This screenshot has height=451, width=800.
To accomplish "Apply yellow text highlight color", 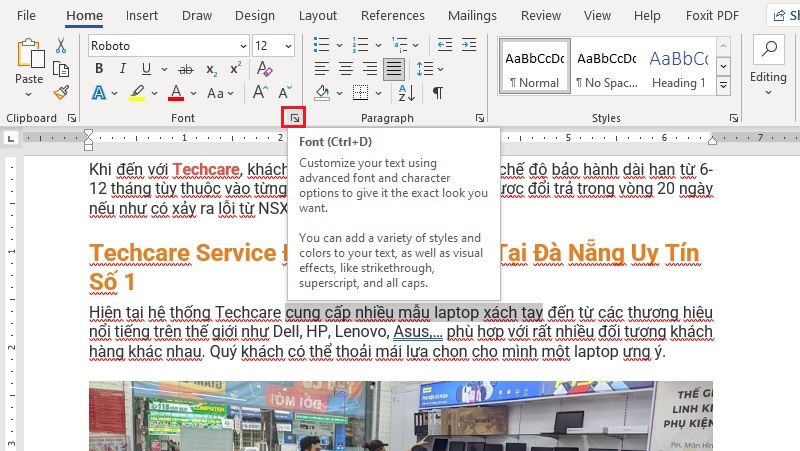I will pos(137,93).
